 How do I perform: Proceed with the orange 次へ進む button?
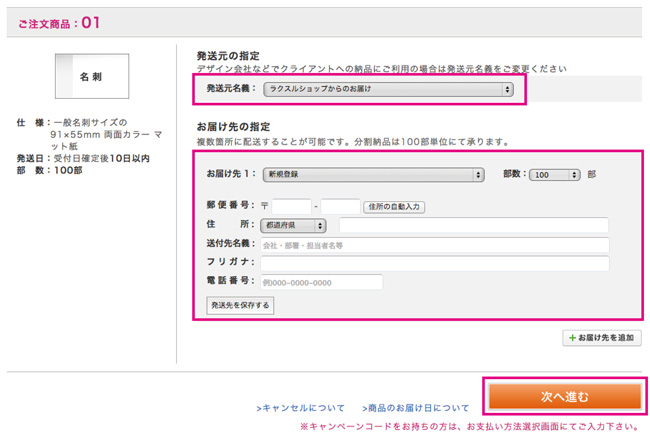pos(564,396)
